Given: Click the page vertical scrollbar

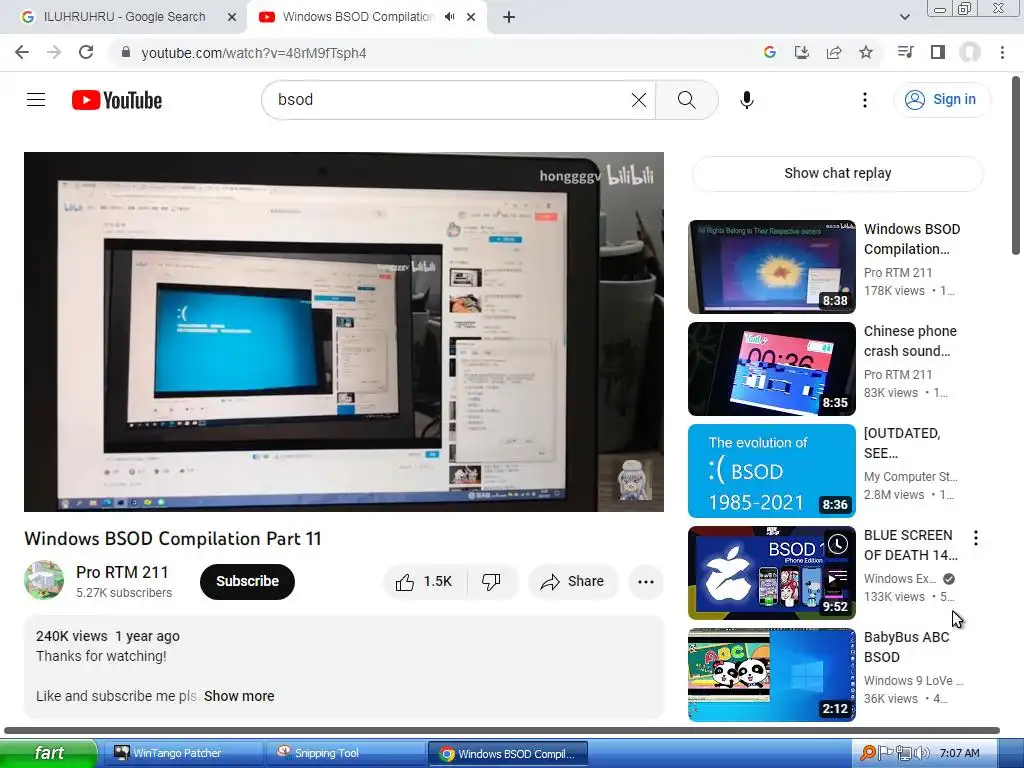Looking at the screenshot, I should pos(1016,167).
